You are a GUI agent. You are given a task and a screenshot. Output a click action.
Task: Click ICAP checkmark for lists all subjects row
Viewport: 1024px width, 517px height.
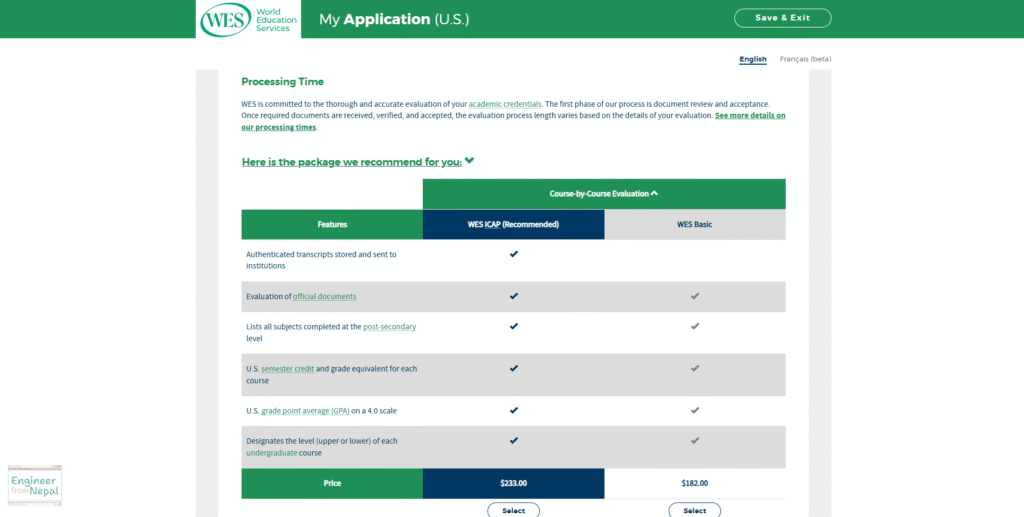tap(514, 326)
